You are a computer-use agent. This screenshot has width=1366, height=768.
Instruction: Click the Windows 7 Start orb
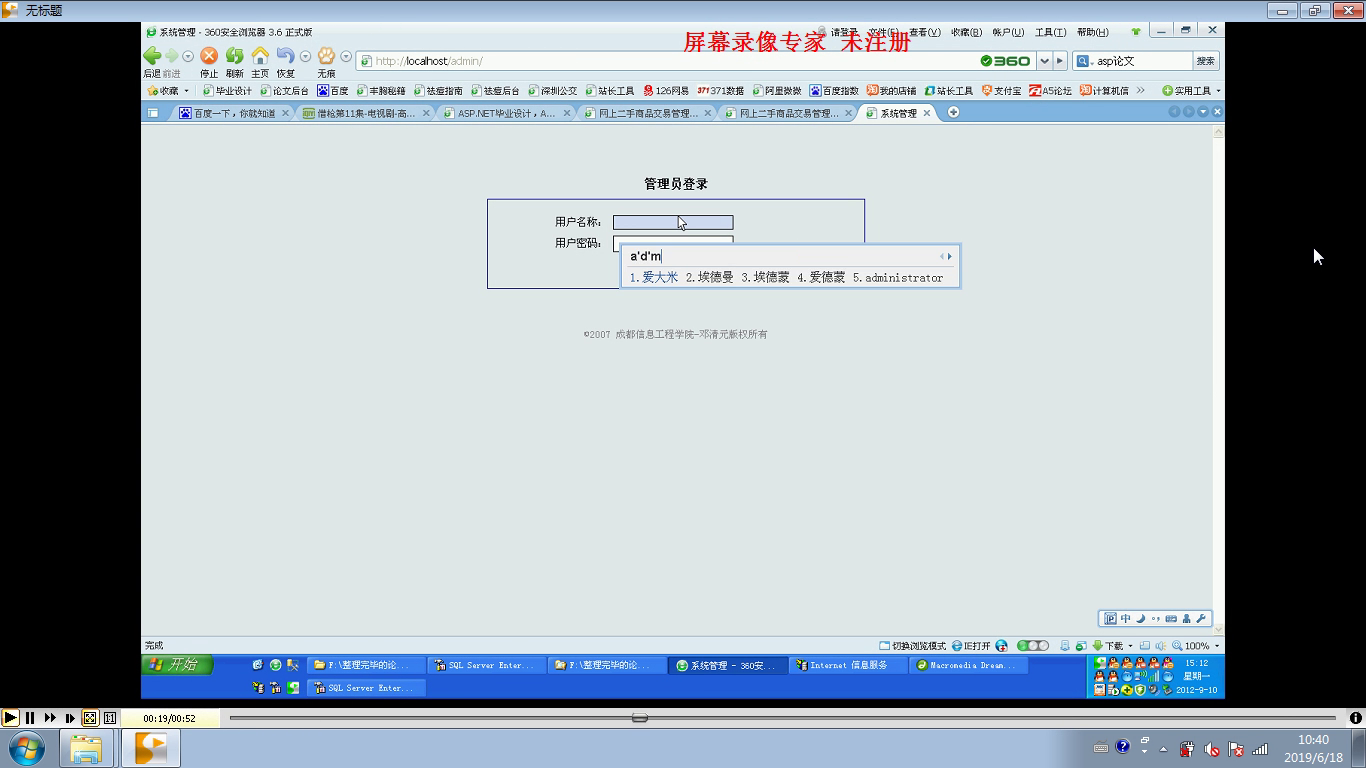click(27, 748)
